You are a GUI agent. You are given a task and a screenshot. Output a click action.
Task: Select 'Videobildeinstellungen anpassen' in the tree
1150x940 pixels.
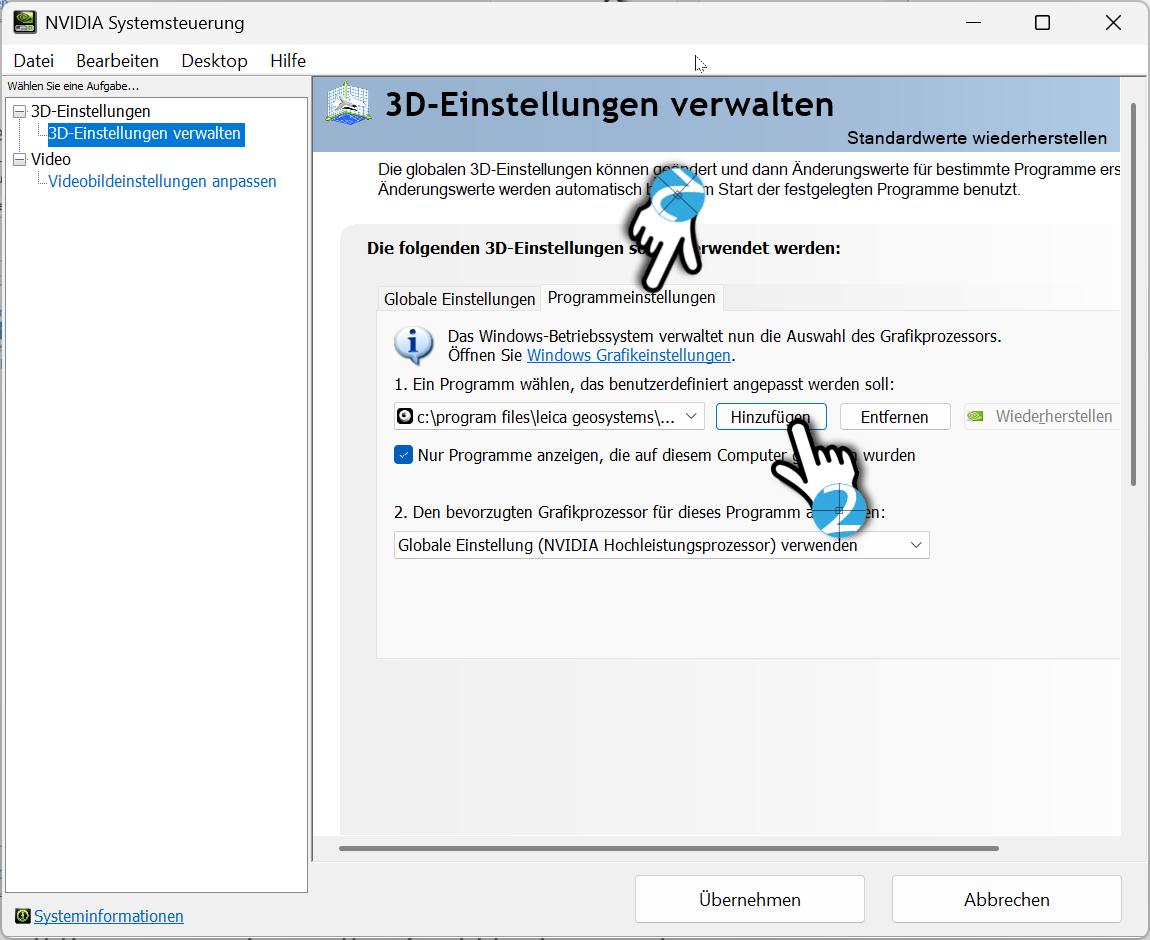point(162,181)
